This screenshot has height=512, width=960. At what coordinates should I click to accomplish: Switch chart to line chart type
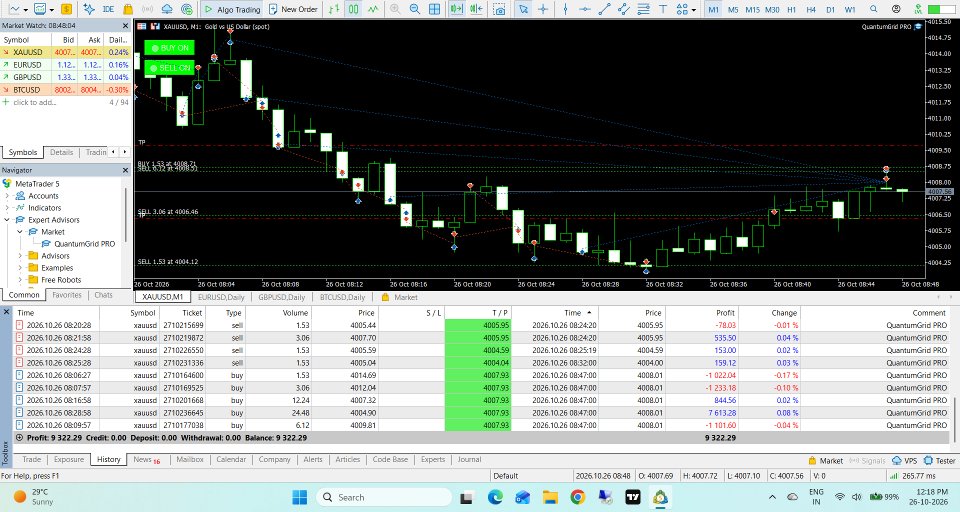pyautogui.click(x=373, y=9)
